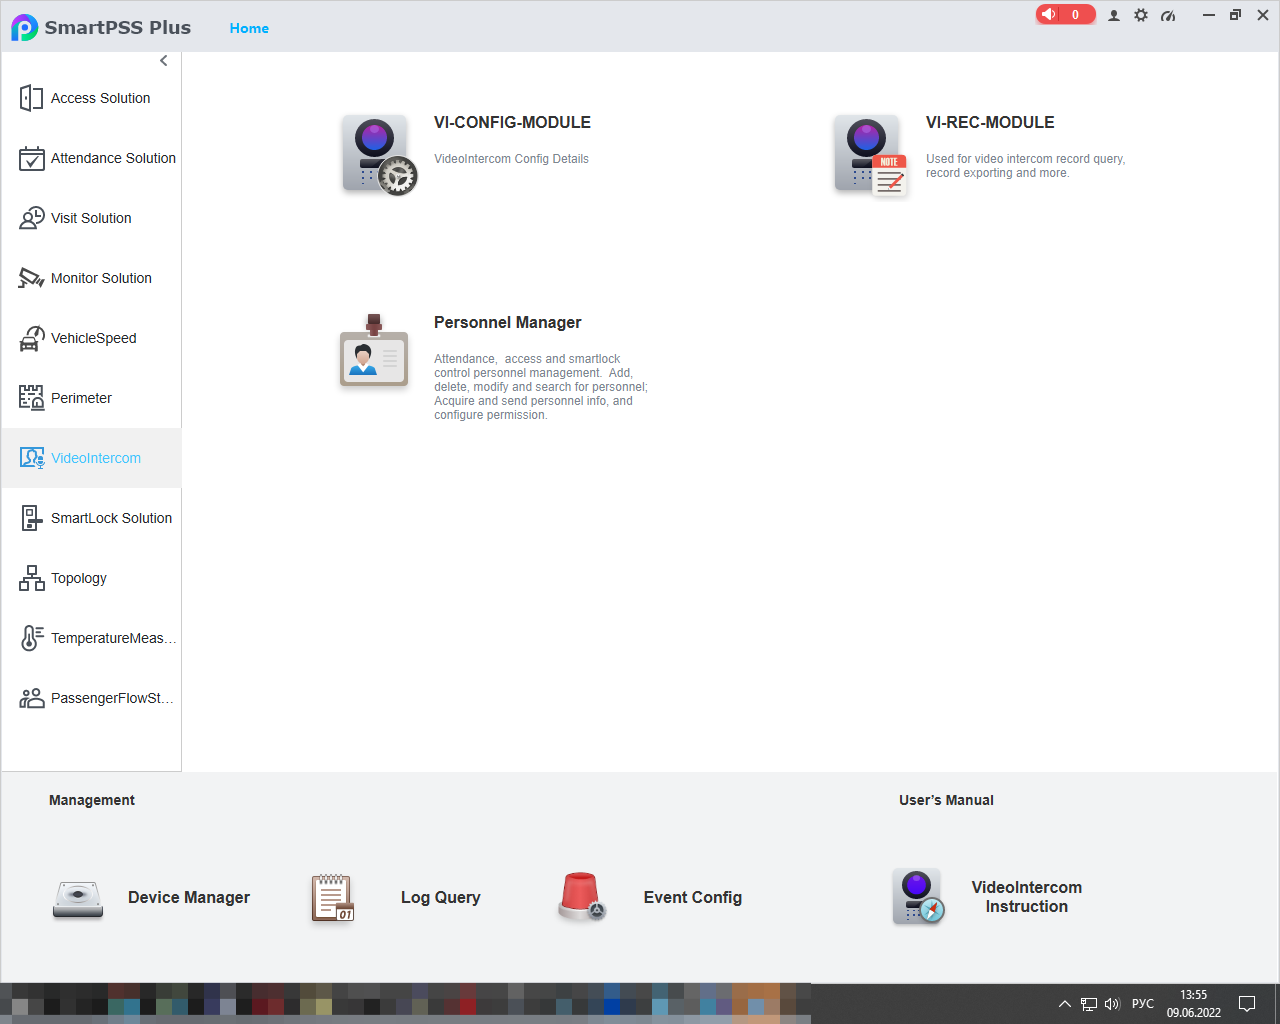Click the Log Query notepad icon
This screenshot has height=1024, width=1280.
coord(332,897)
